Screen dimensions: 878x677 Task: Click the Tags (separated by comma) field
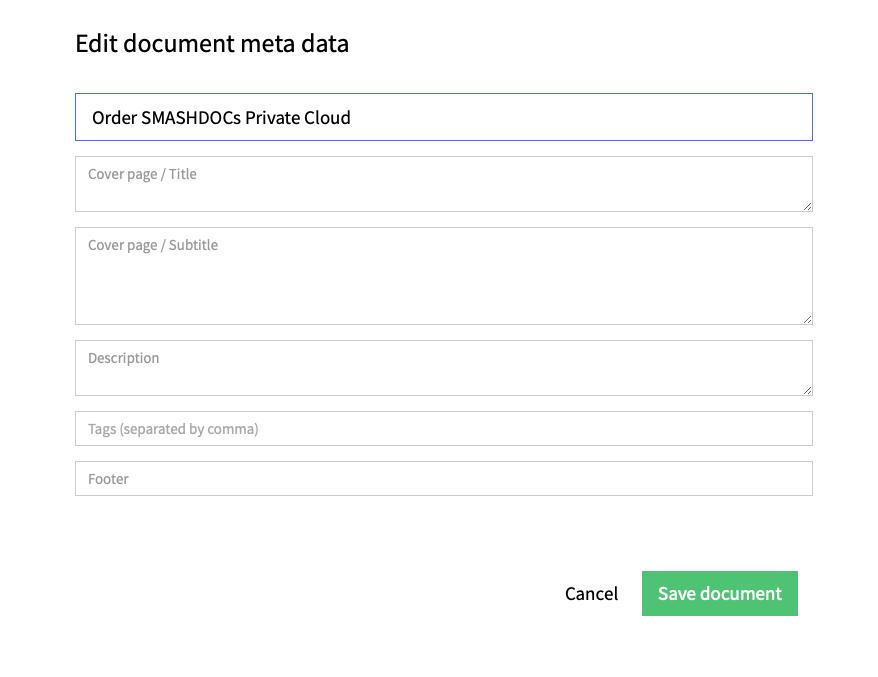(443, 428)
